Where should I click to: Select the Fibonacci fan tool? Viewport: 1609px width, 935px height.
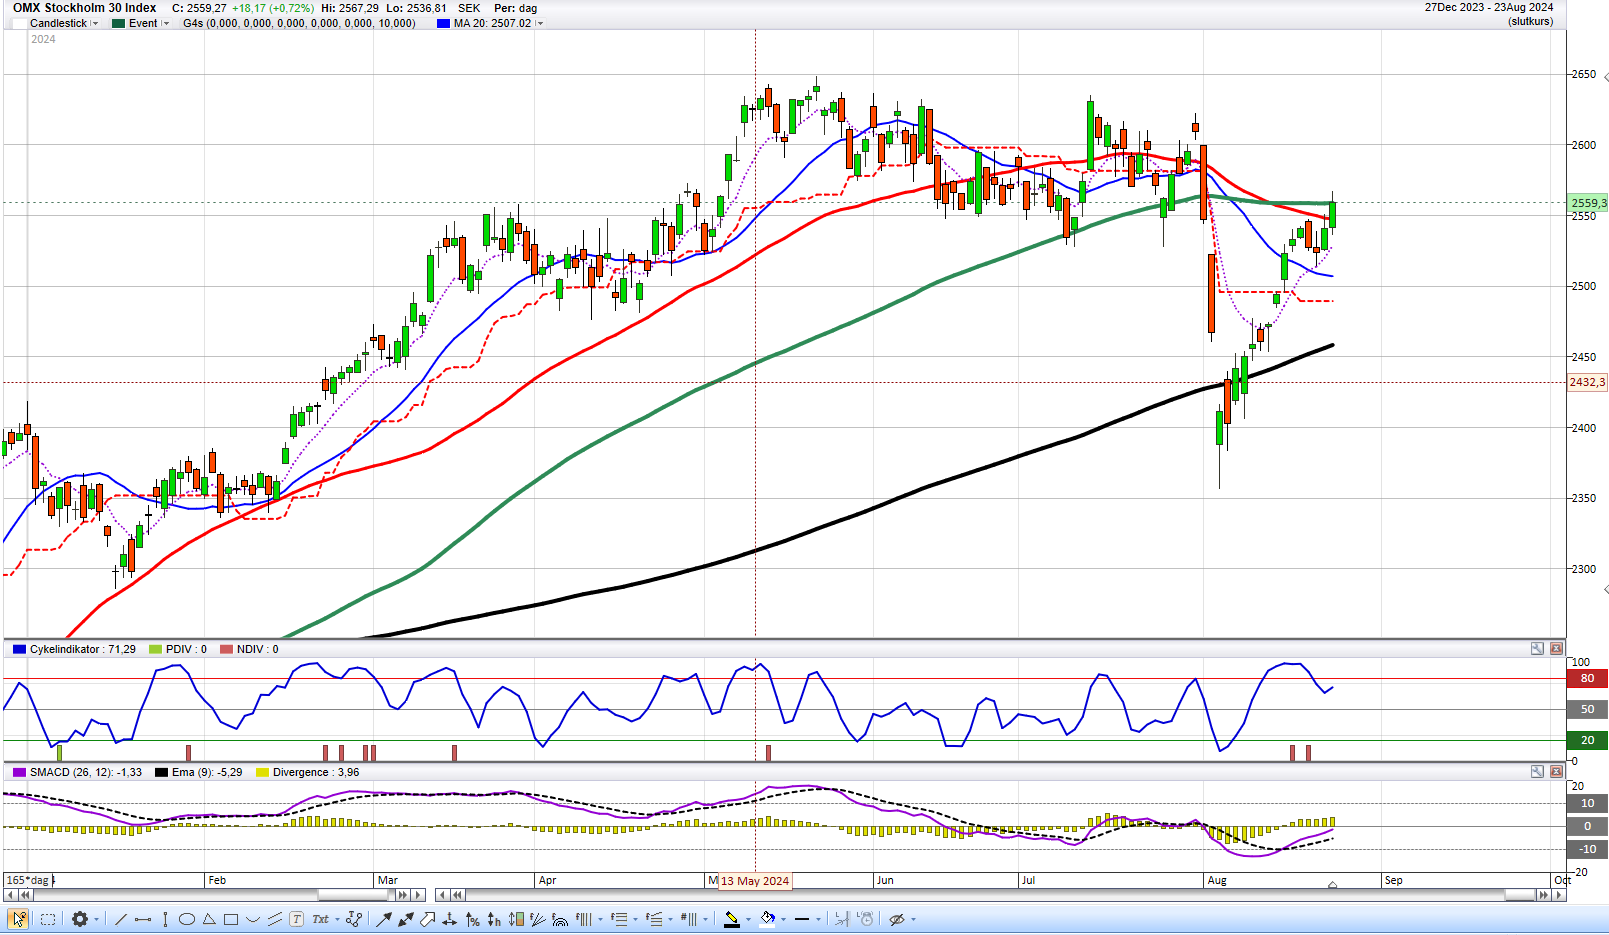click(x=537, y=919)
